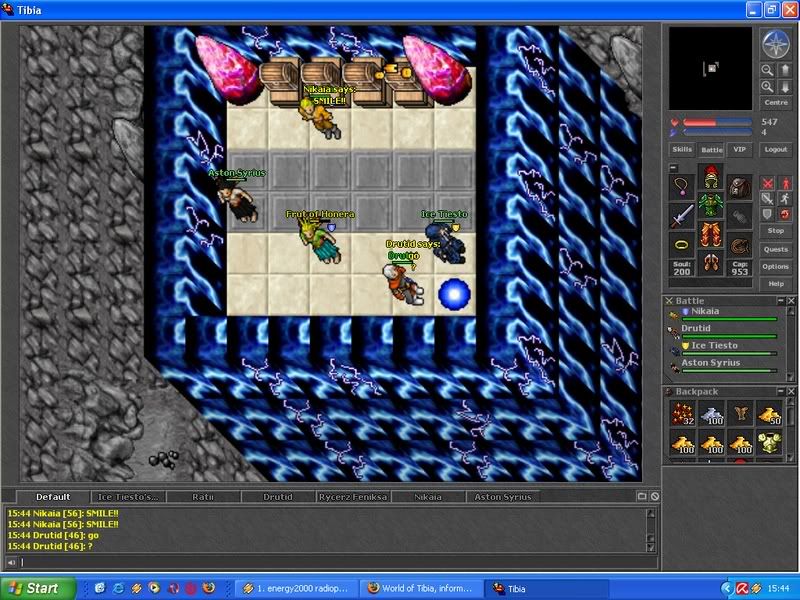The image size is (800, 600).
Task: Enable balanced fight mode
Action: click(767, 198)
